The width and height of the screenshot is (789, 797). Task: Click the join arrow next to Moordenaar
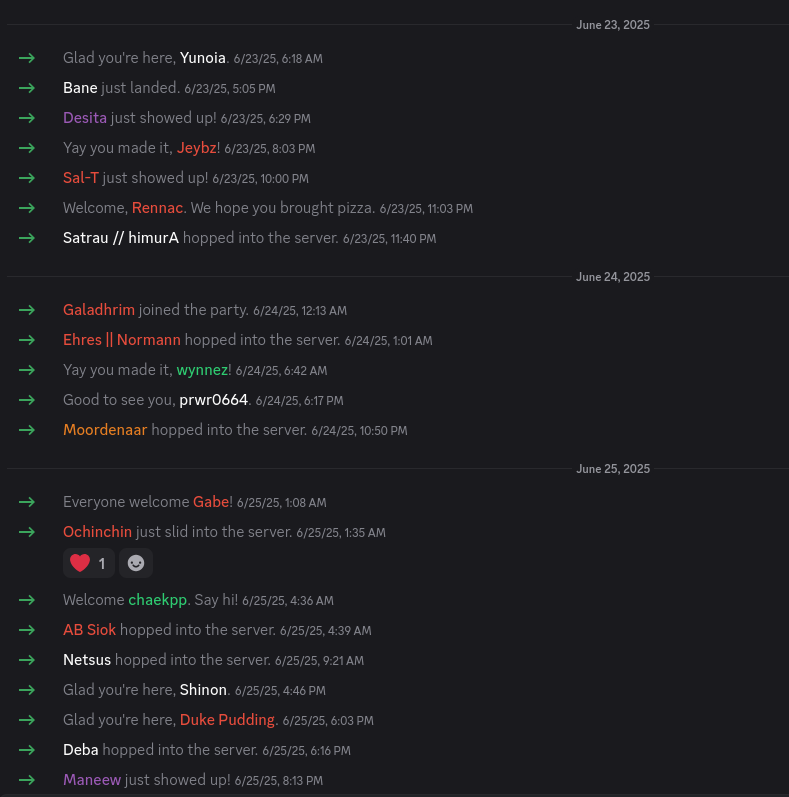click(27, 430)
